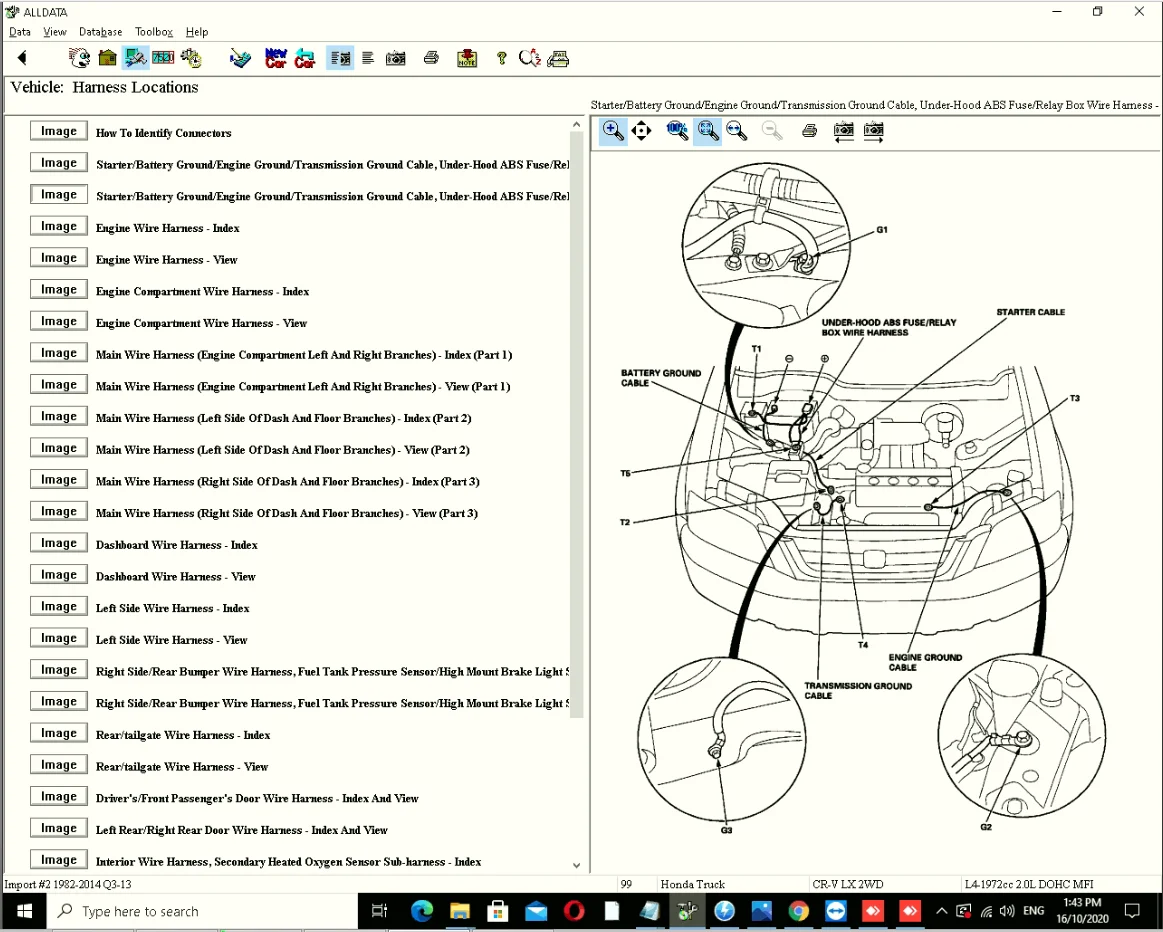Toggle the fit-to-window magnifier in image toolbar
The image size is (1163, 932).
707,131
